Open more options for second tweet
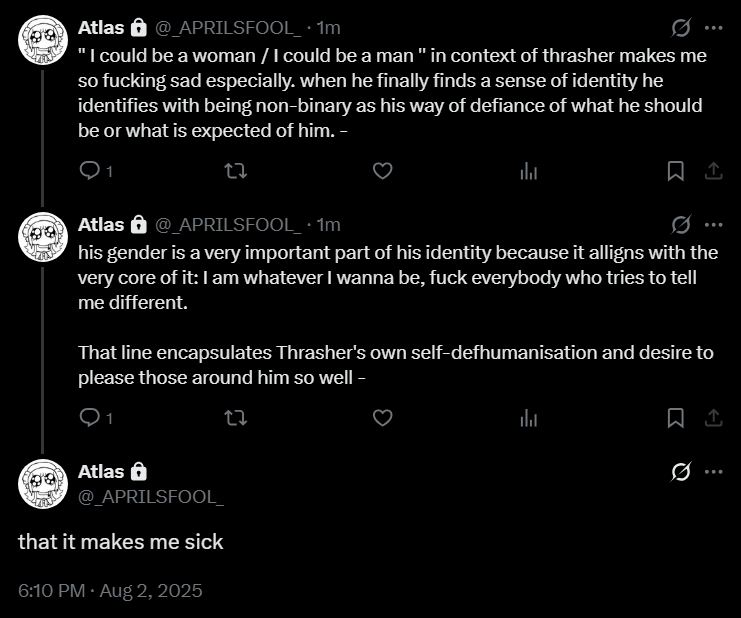741x618 pixels. pos(713,224)
